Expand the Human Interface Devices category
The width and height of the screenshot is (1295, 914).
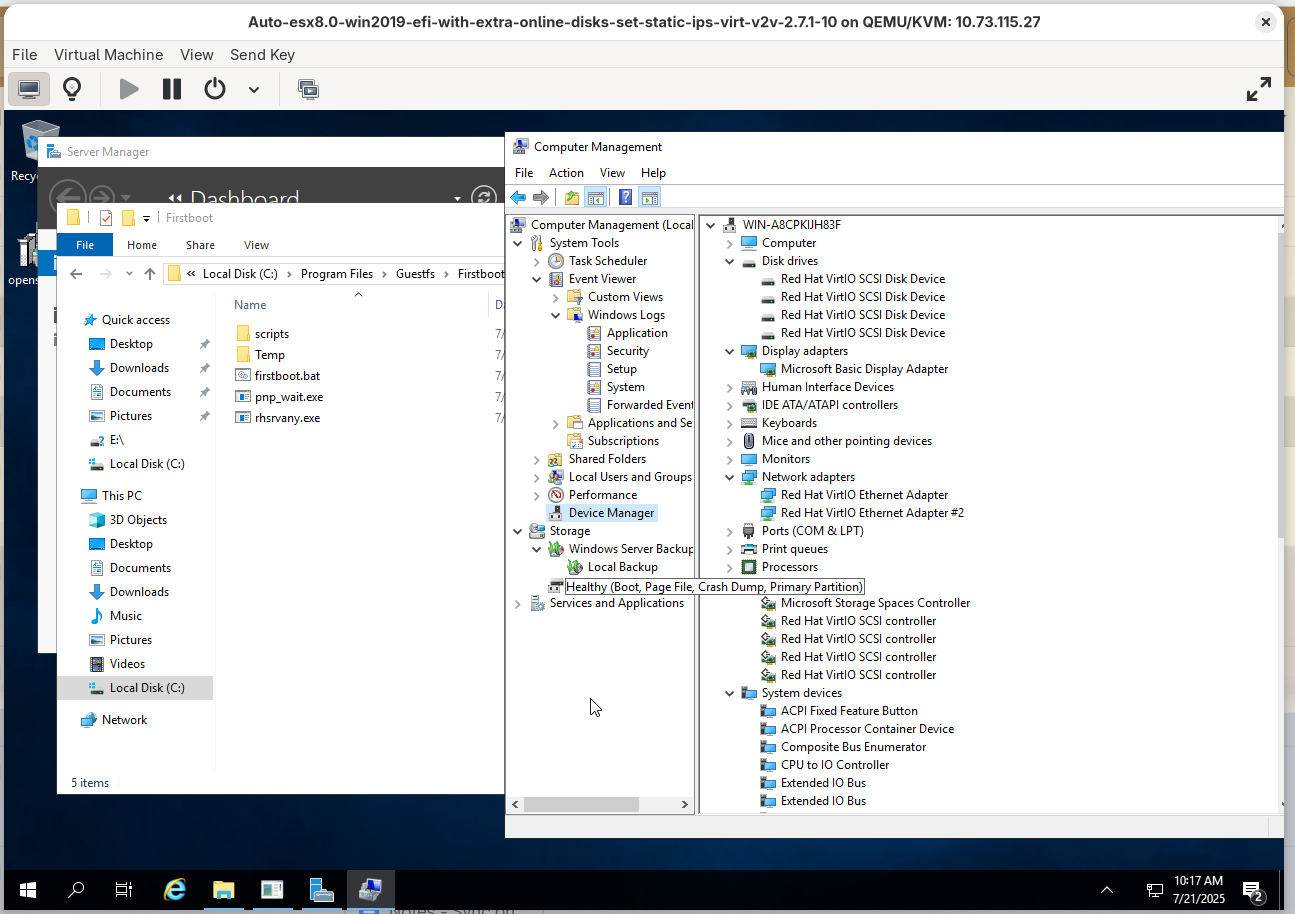[x=729, y=387]
